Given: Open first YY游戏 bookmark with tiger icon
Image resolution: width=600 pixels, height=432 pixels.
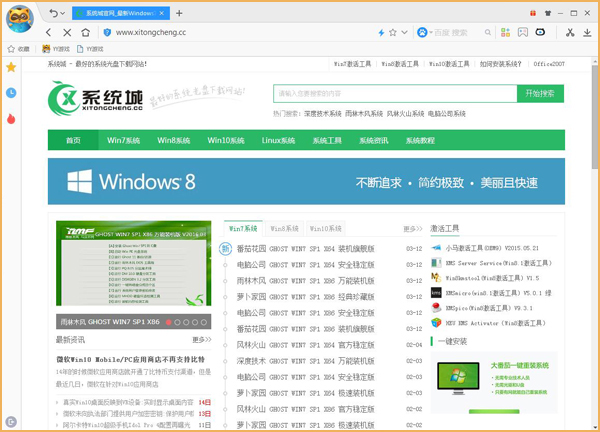Looking at the screenshot, I should click(x=56, y=49).
